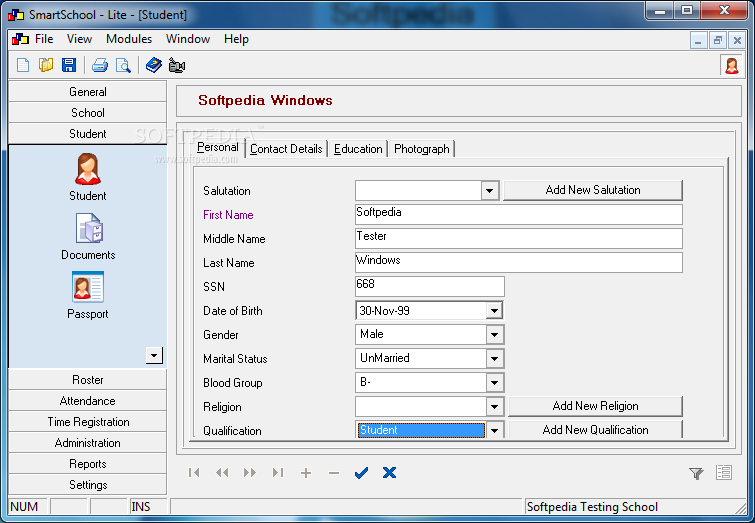
Task: Open the Reports sidebar section
Action: 88,464
